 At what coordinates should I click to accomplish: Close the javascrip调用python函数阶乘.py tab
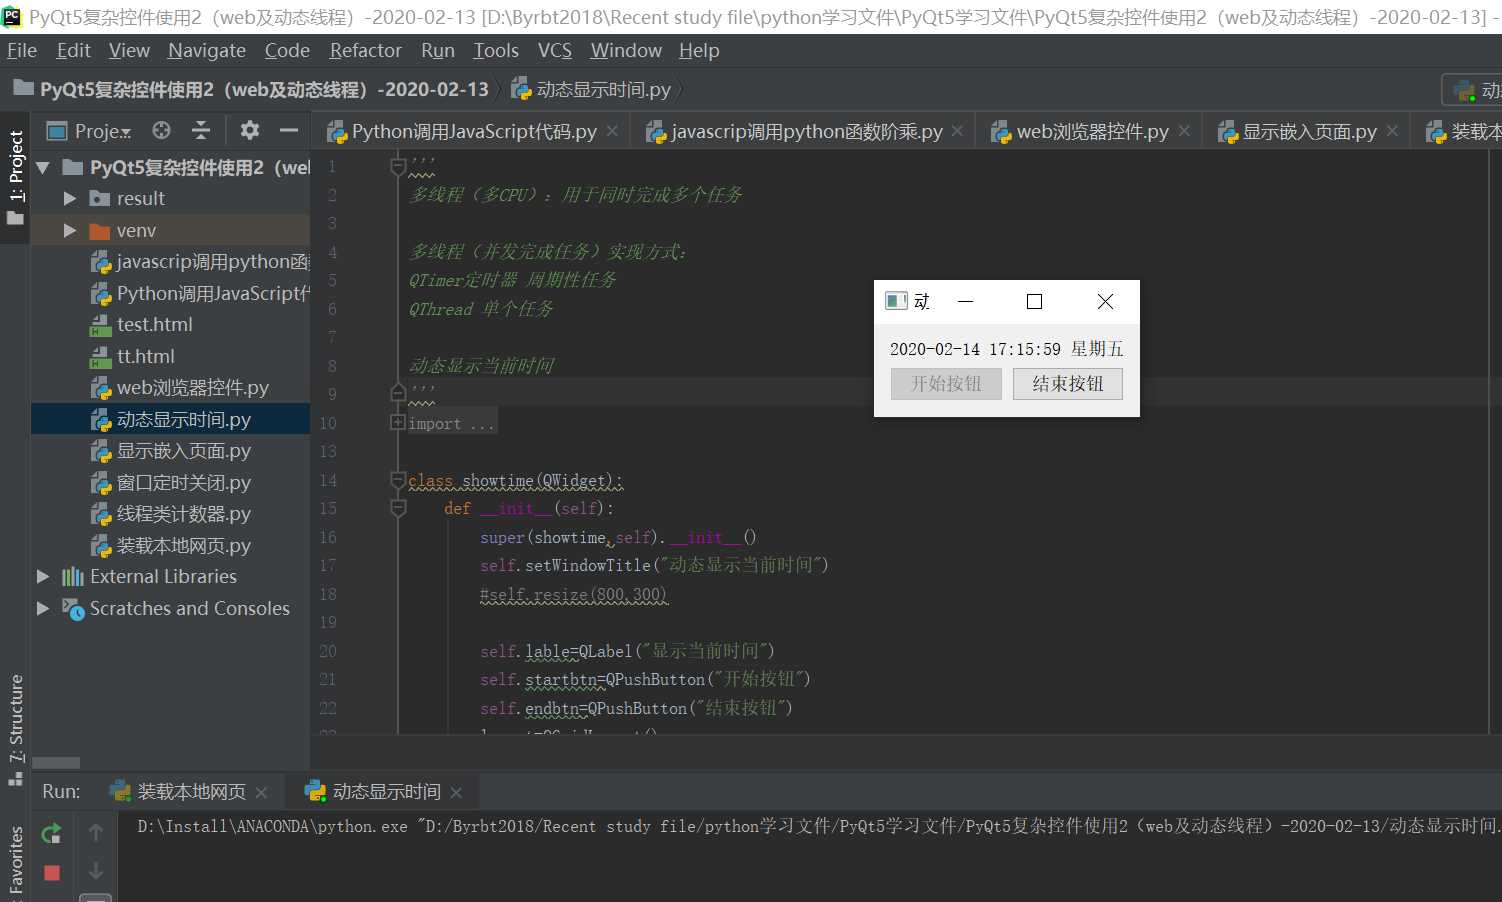click(957, 131)
